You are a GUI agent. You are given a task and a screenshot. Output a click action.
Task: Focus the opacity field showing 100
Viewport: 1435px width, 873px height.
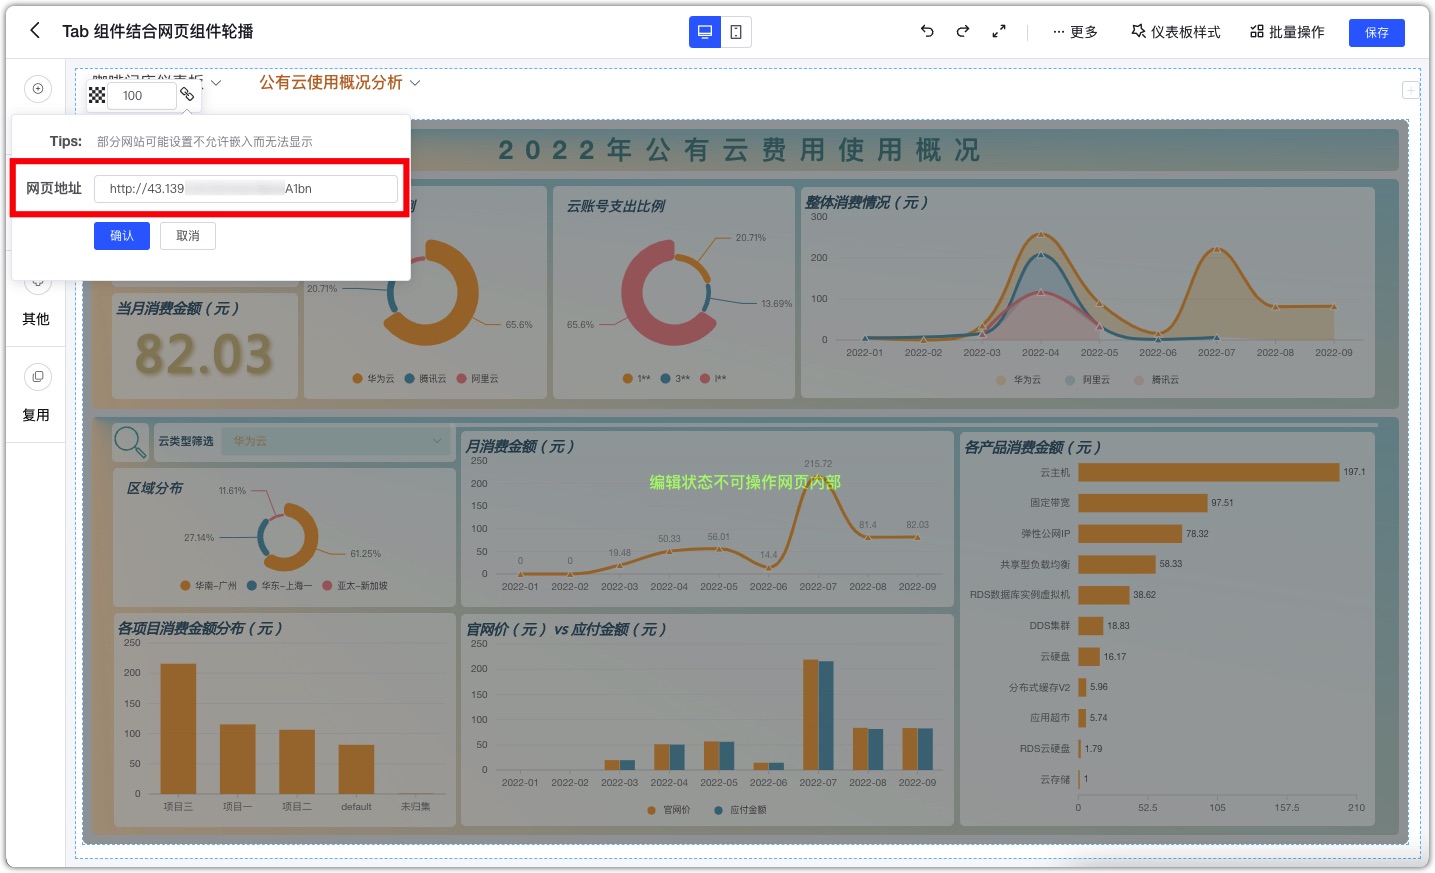click(x=144, y=95)
